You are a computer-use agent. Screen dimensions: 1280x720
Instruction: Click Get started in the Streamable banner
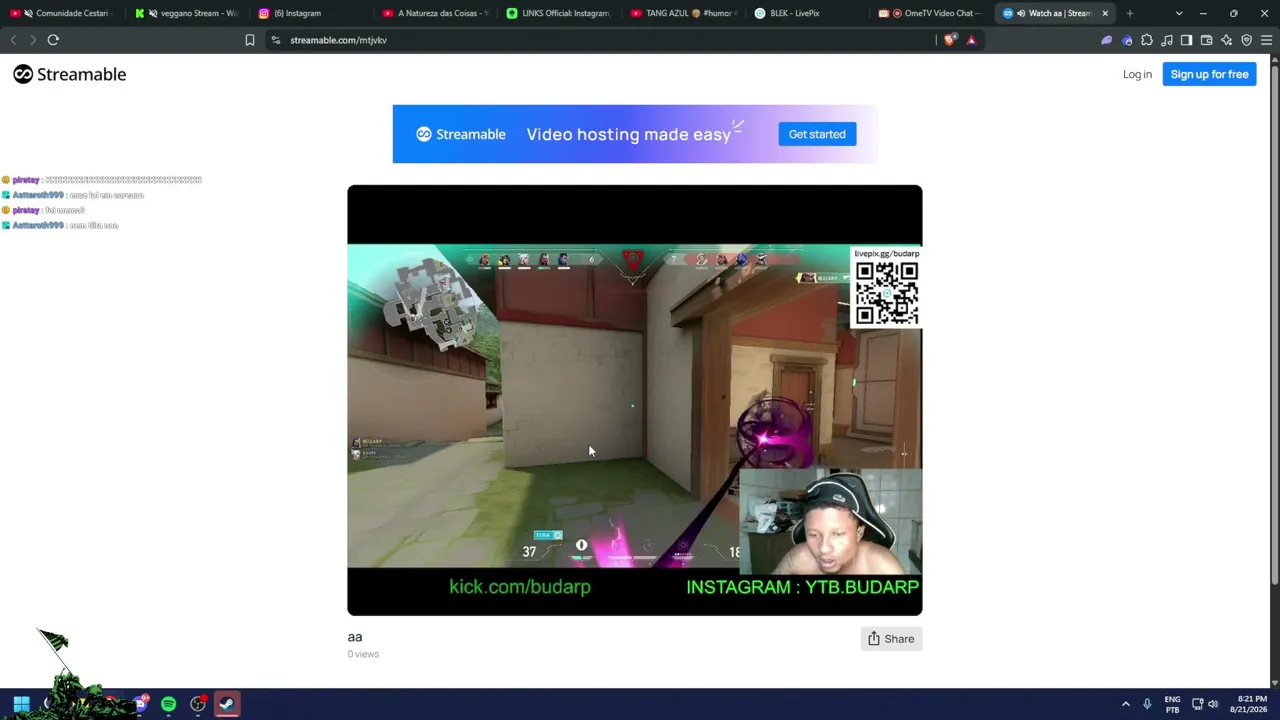[x=817, y=134]
